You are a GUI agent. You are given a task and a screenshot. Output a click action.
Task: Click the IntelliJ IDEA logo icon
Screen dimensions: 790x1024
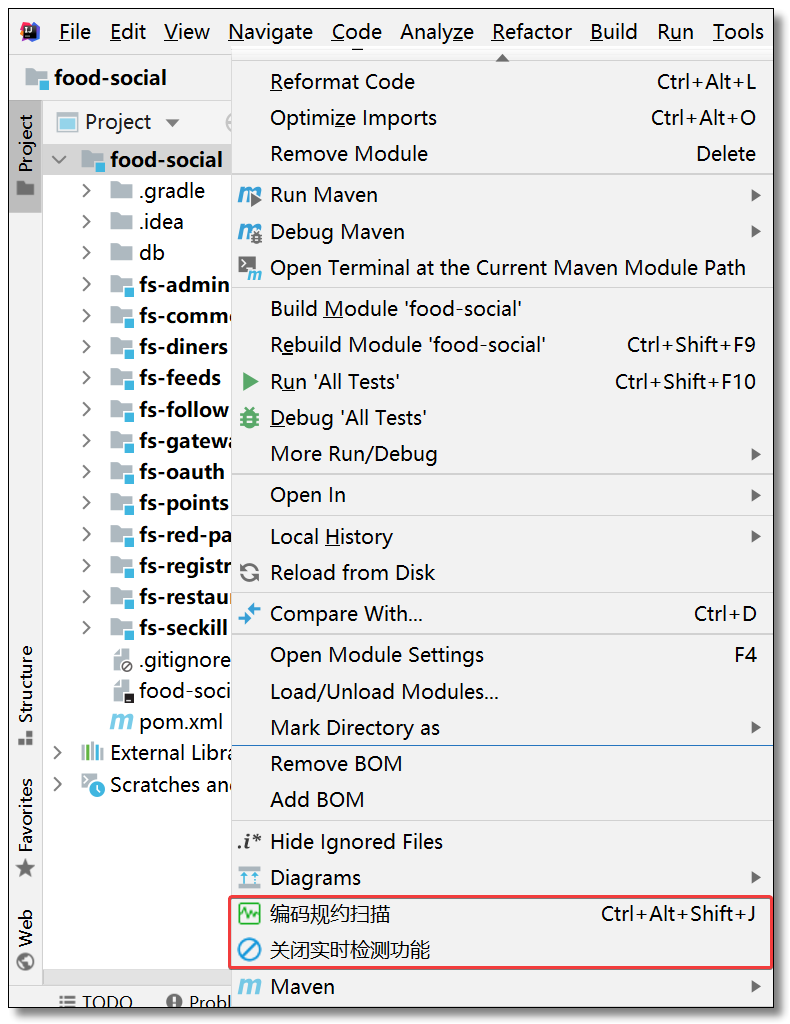[x=29, y=31]
